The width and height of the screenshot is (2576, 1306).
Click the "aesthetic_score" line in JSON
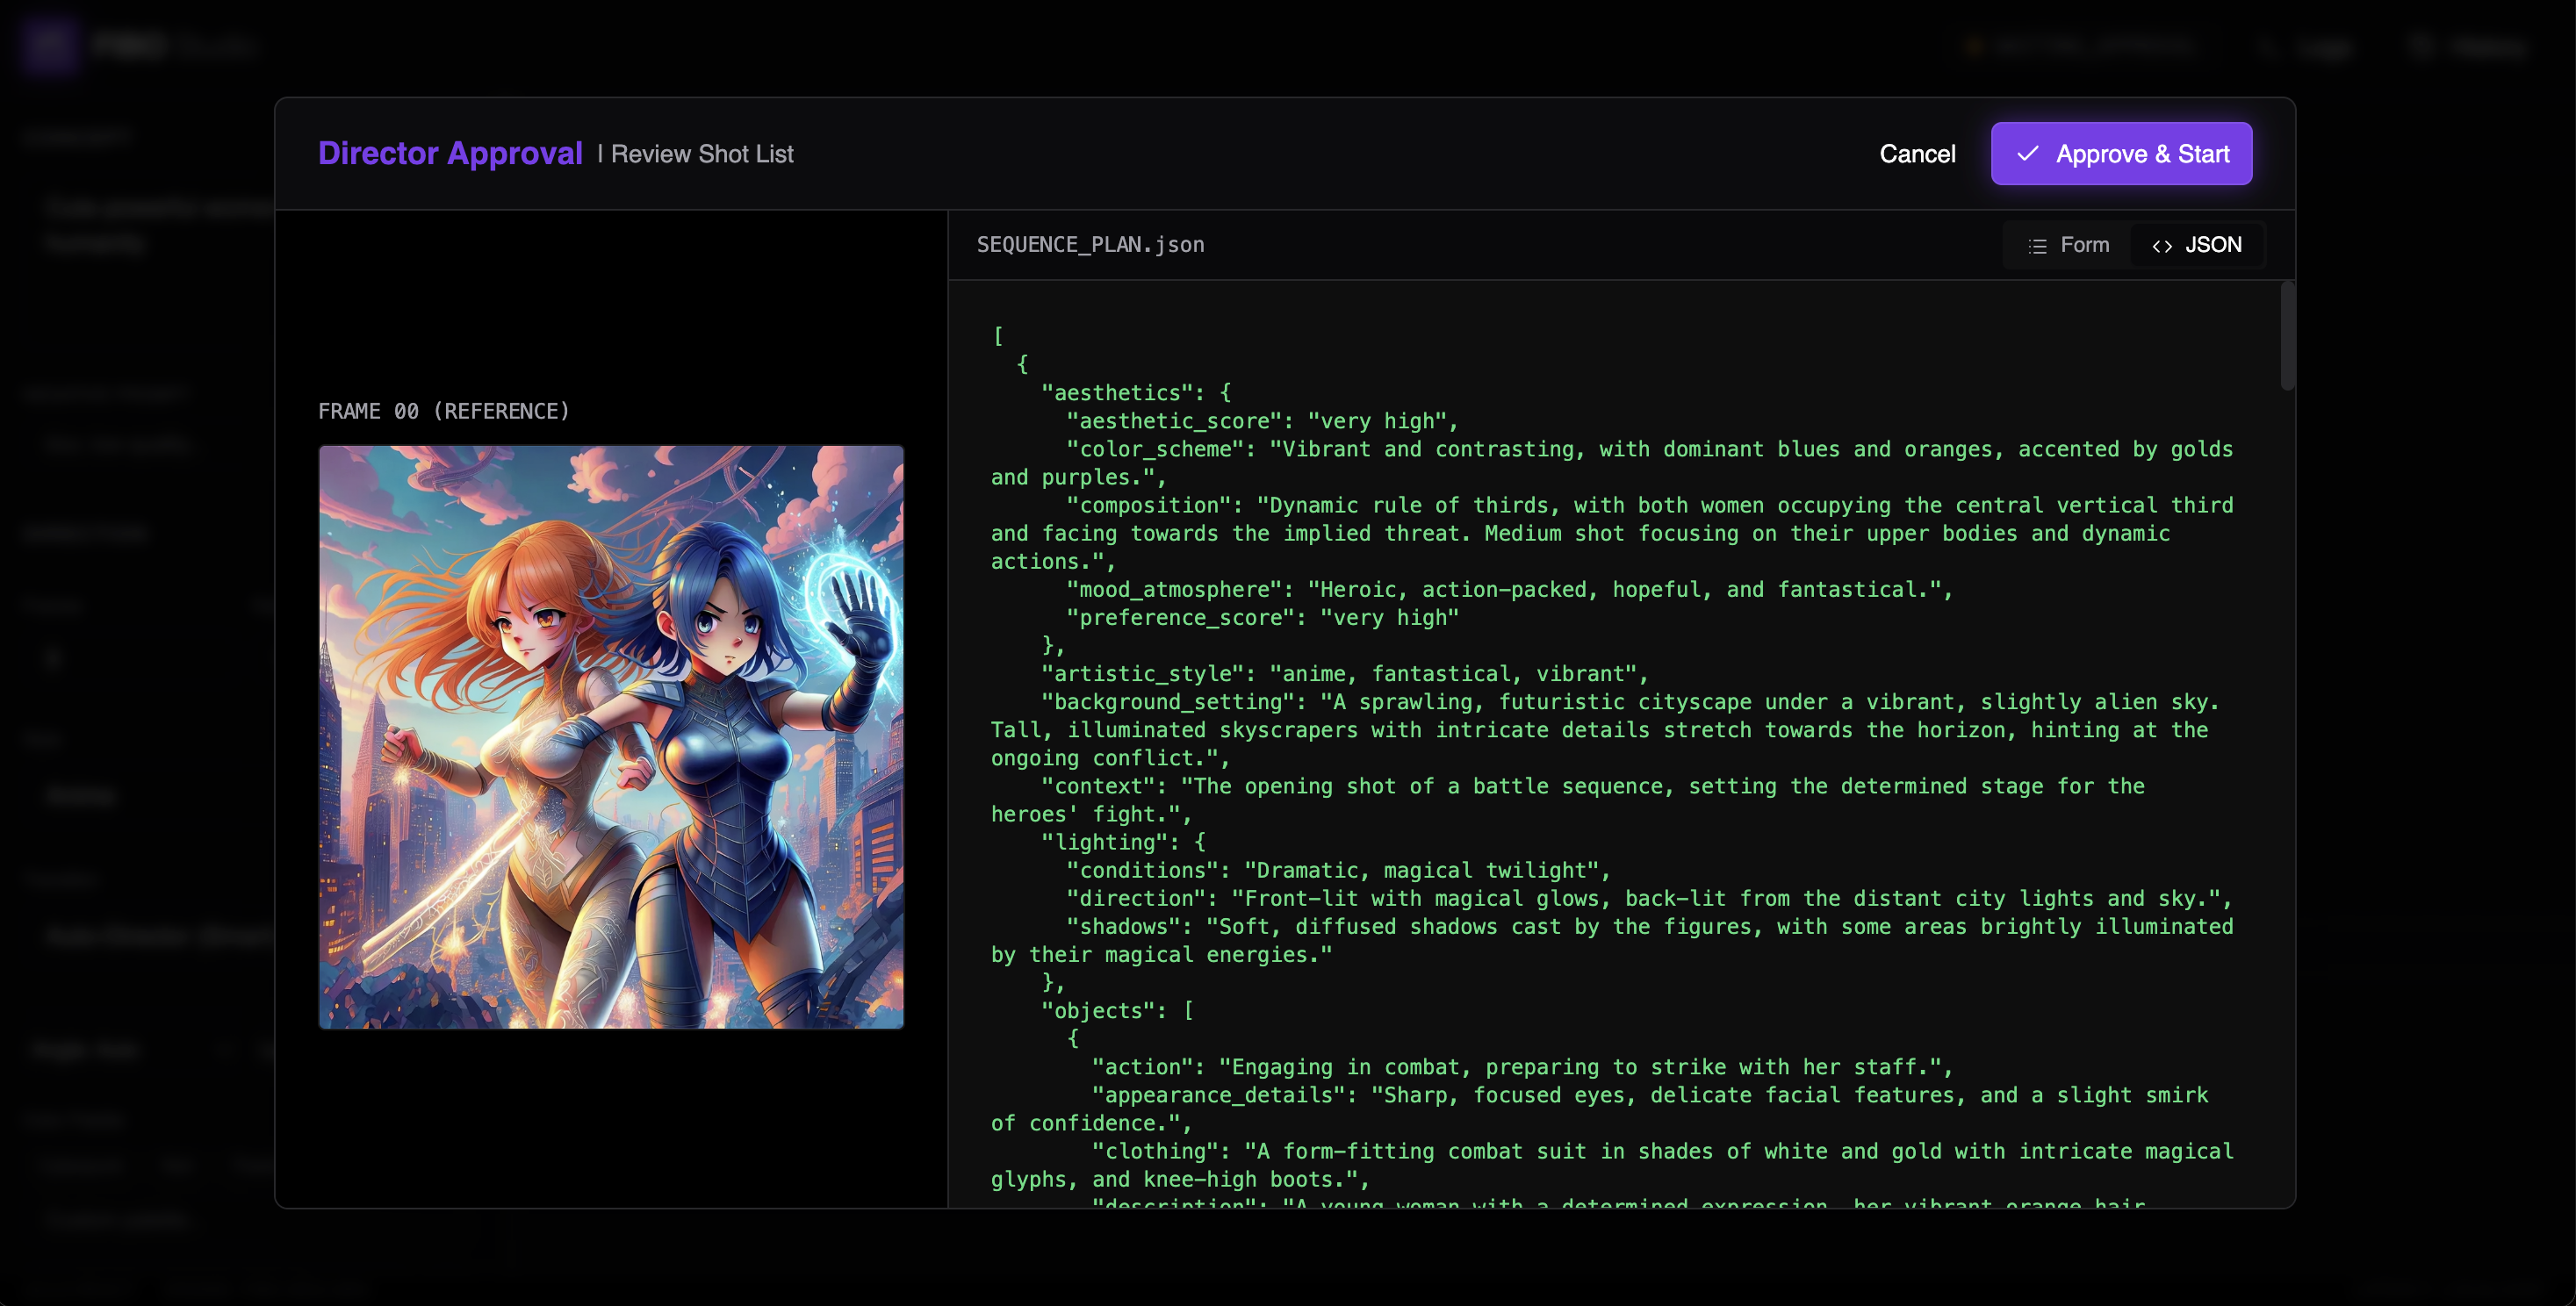click(1262, 421)
